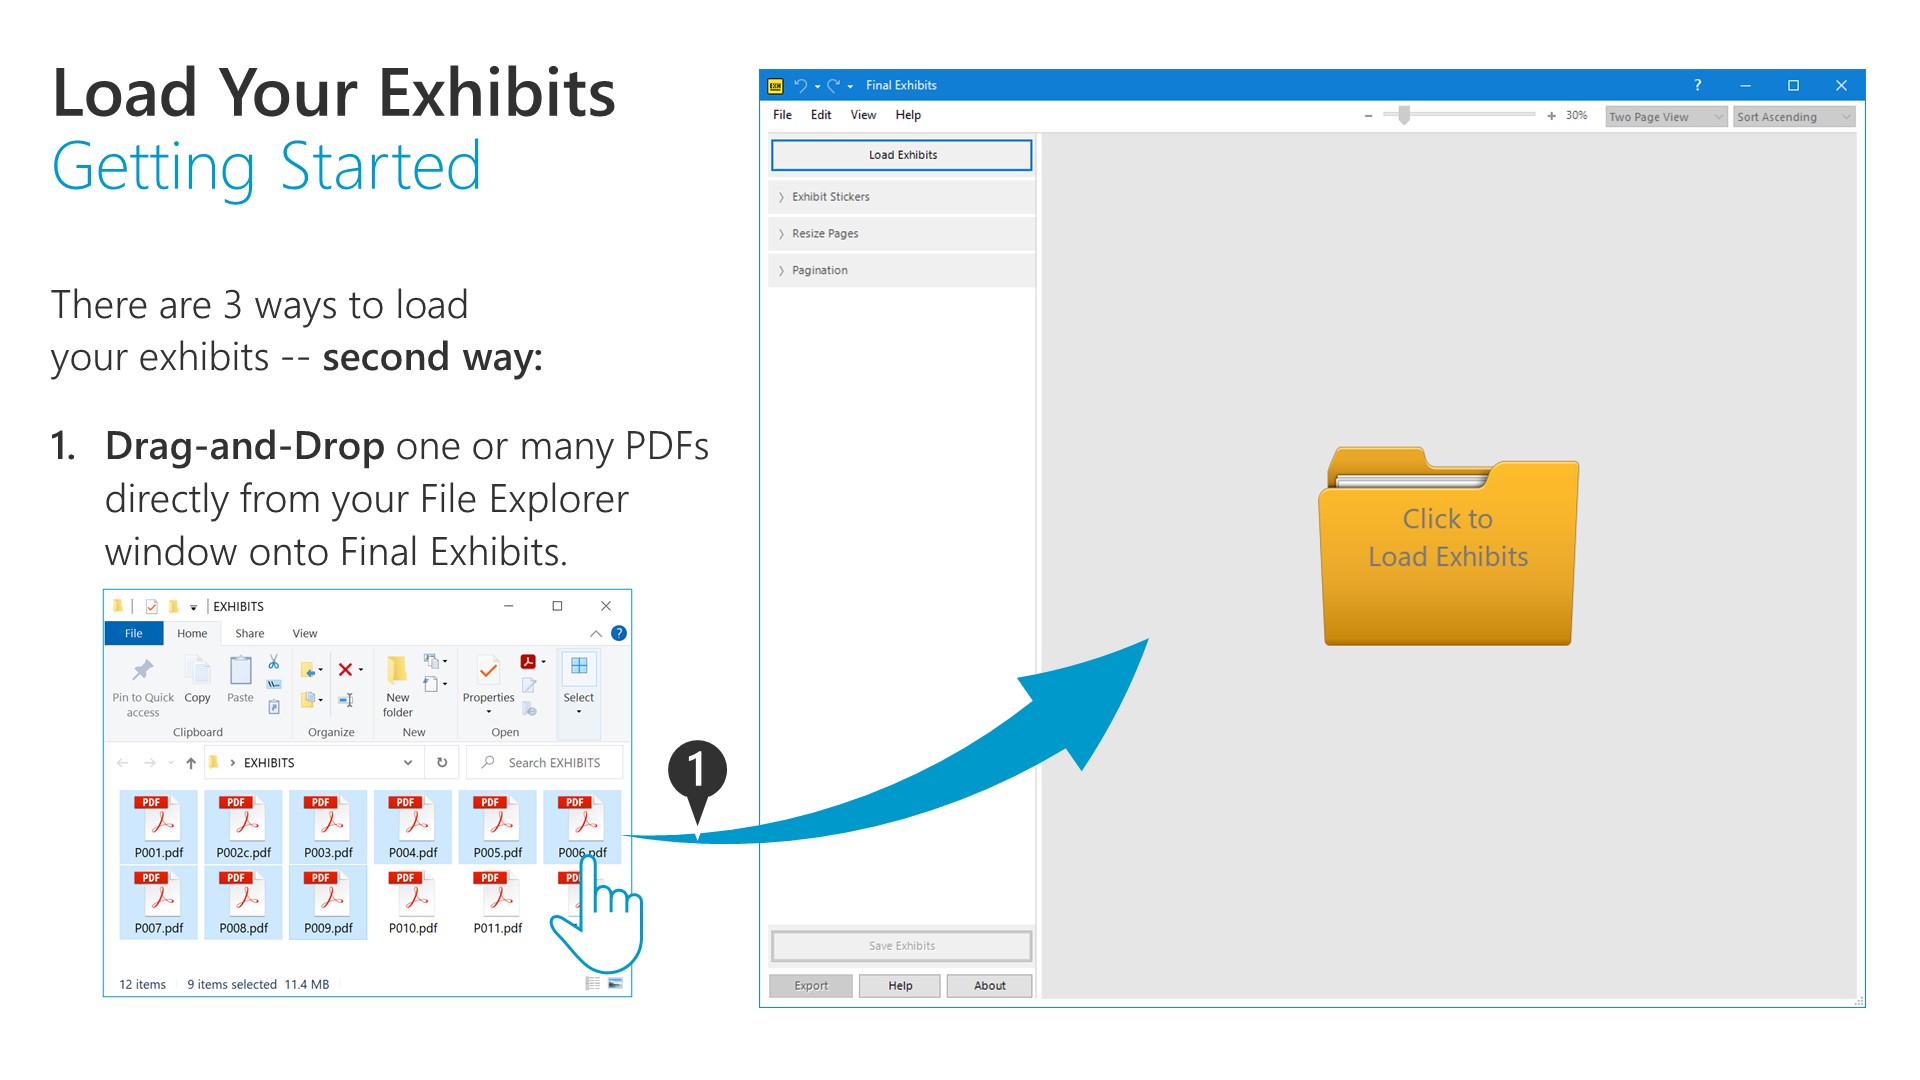Click the redo arrow in Final Exhibits titlebar
This screenshot has width=1920, height=1080.
click(x=833, y=85)
